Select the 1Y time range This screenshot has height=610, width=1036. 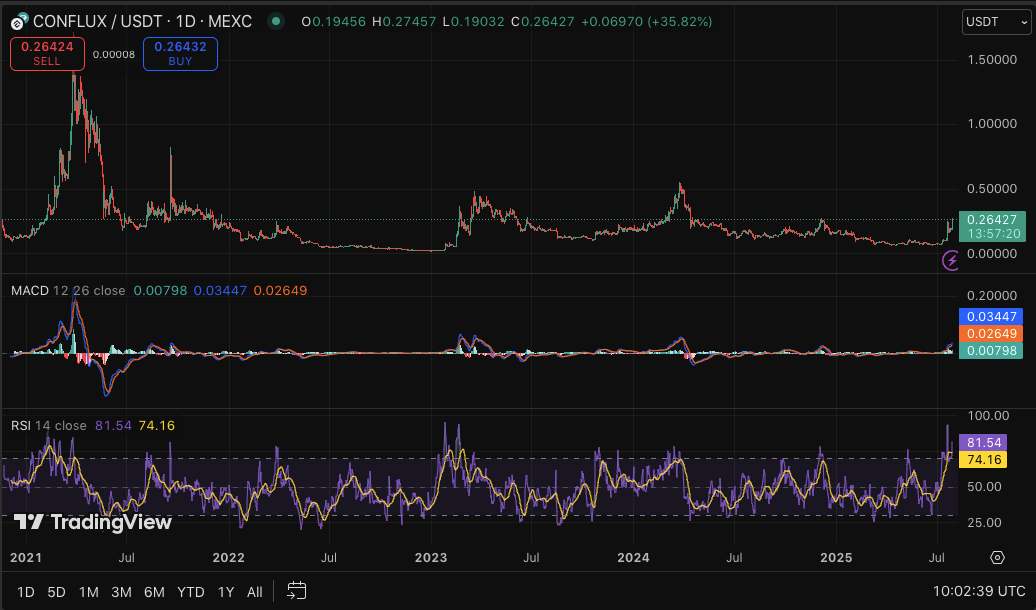pyautogui.click(x=226, y=591)
